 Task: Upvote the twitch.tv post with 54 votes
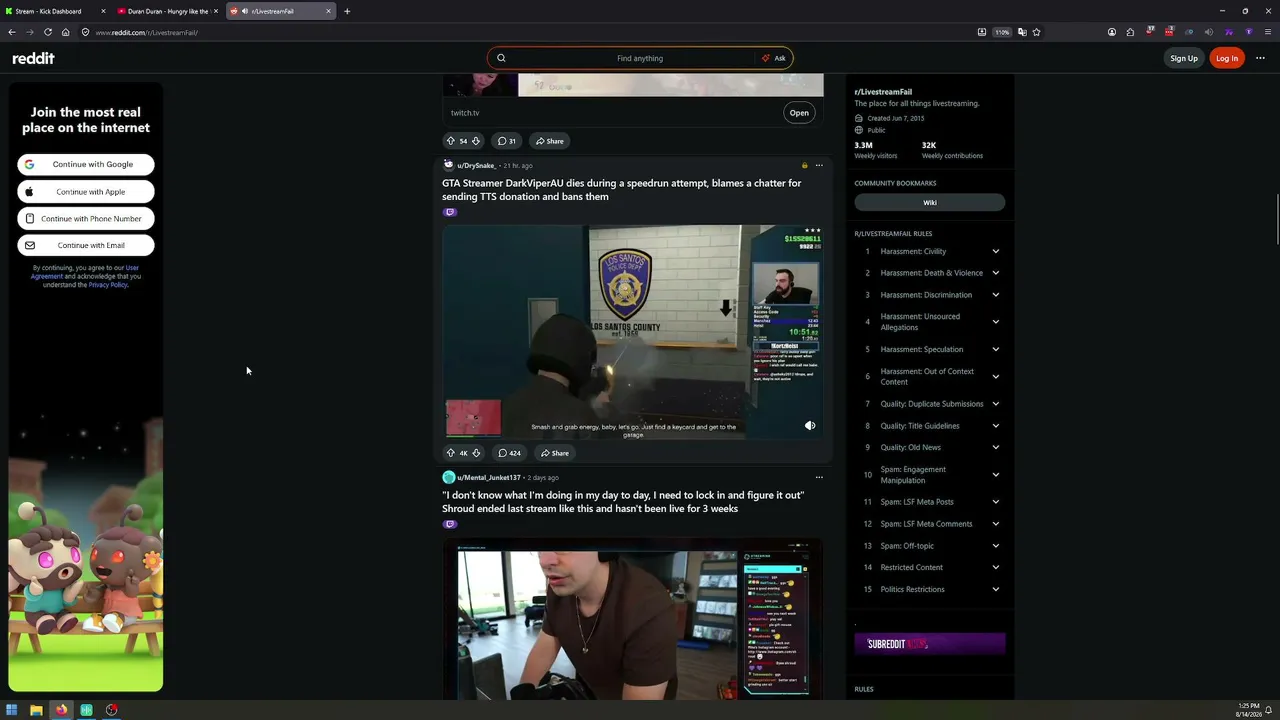coord(450,141)
